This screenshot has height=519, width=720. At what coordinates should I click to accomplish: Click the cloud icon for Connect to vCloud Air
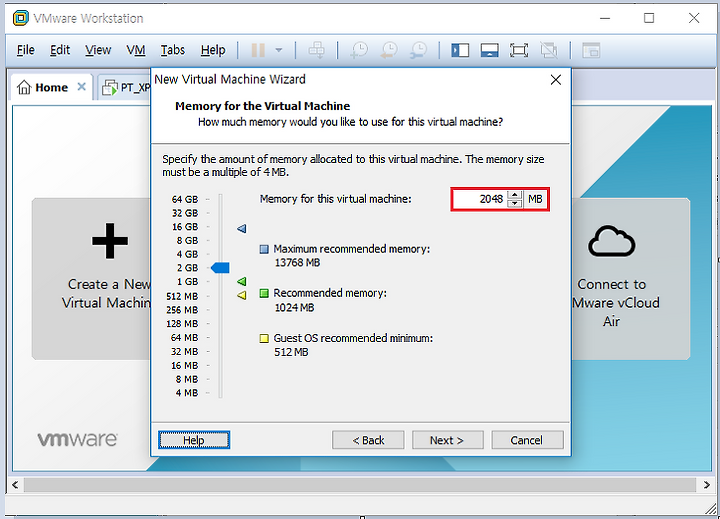point(612,241)
